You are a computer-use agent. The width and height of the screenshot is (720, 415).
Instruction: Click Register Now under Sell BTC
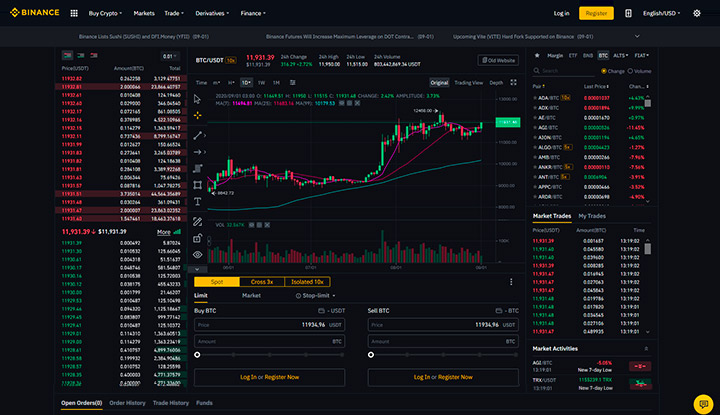(455, 377)
